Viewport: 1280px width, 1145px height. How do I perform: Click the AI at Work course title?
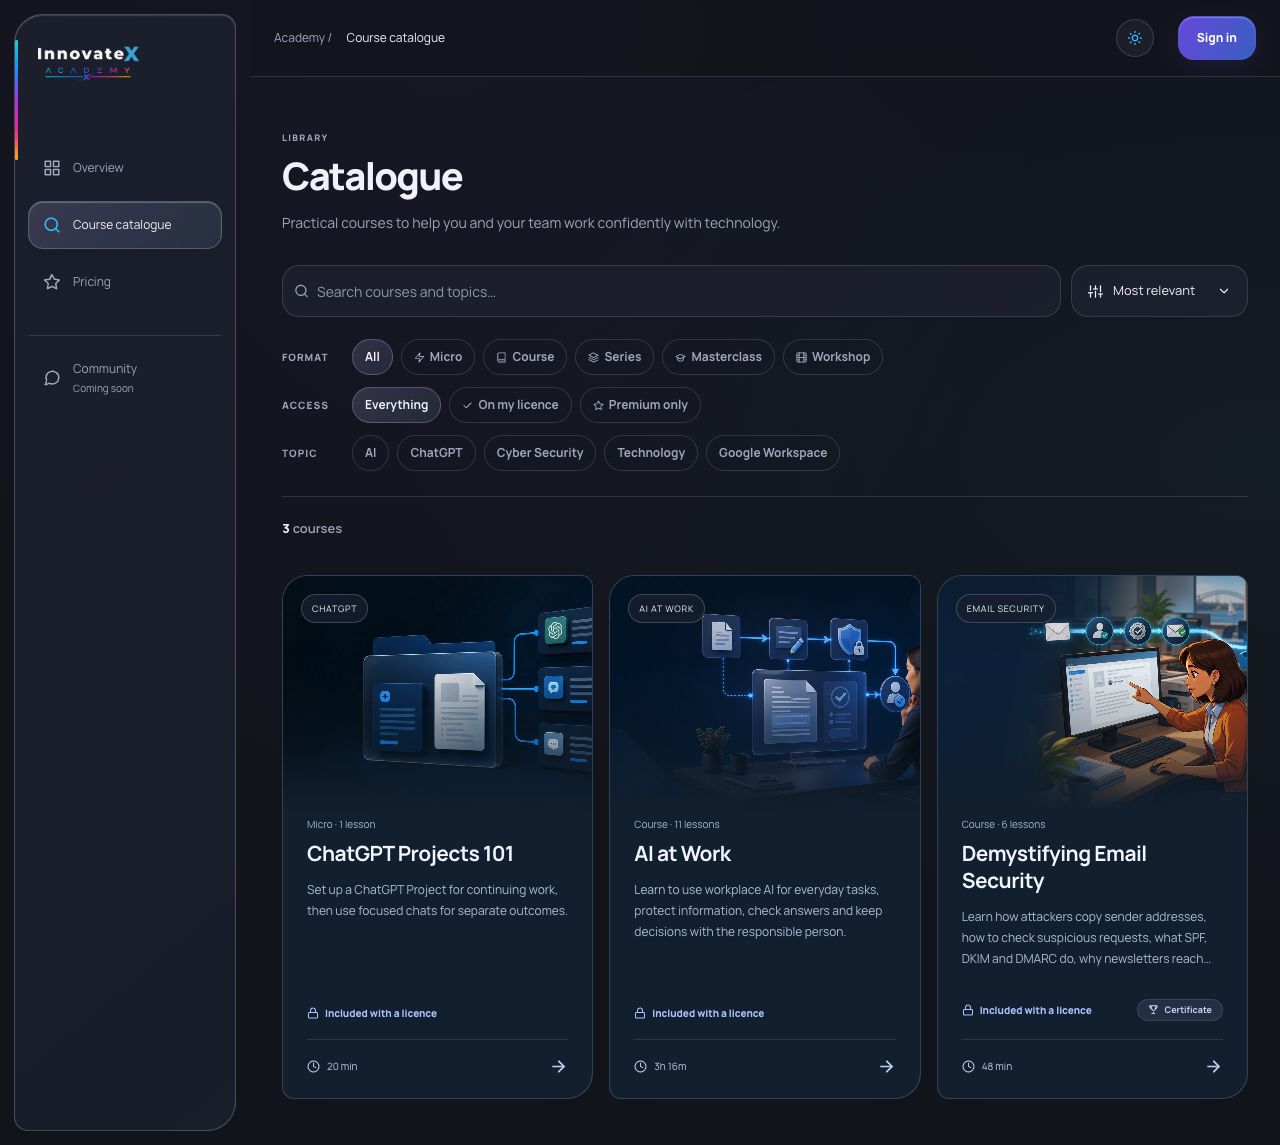[682, 854]
